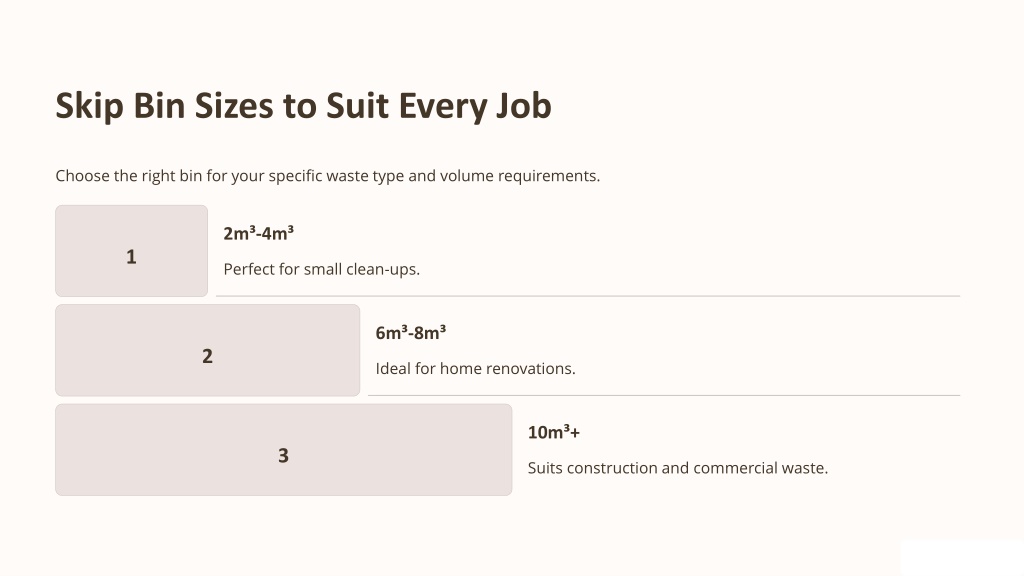The image size is (1024, 576).
Task: Click "Ideal for home renovations." text
Action: click(x=475, y=368)
